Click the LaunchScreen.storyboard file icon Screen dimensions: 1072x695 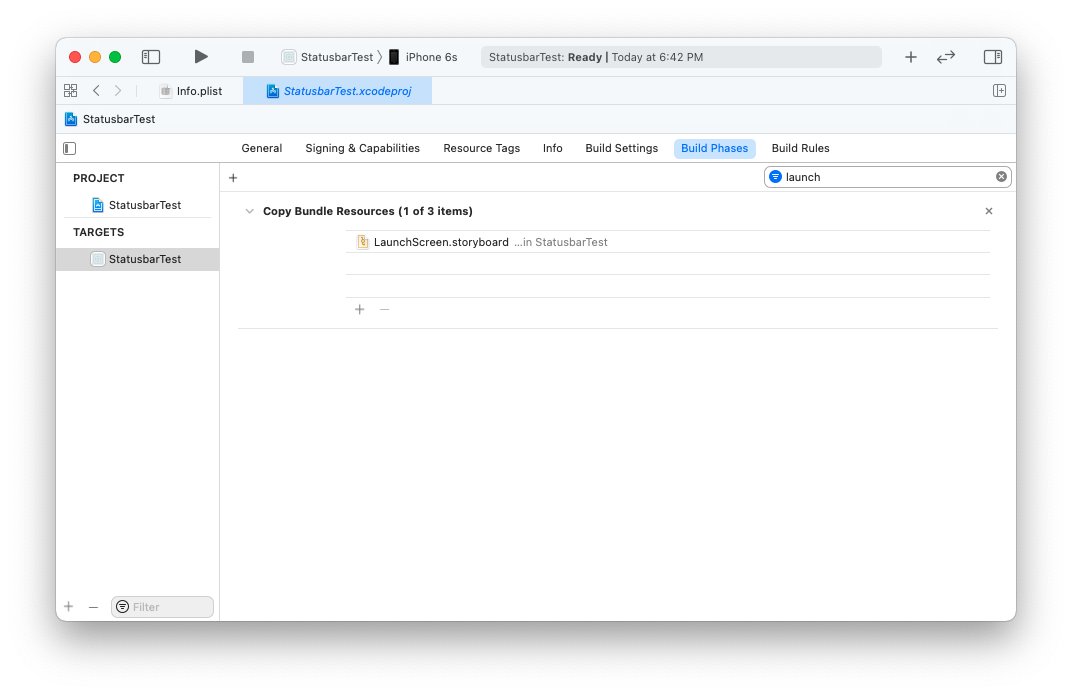(363, 242)
